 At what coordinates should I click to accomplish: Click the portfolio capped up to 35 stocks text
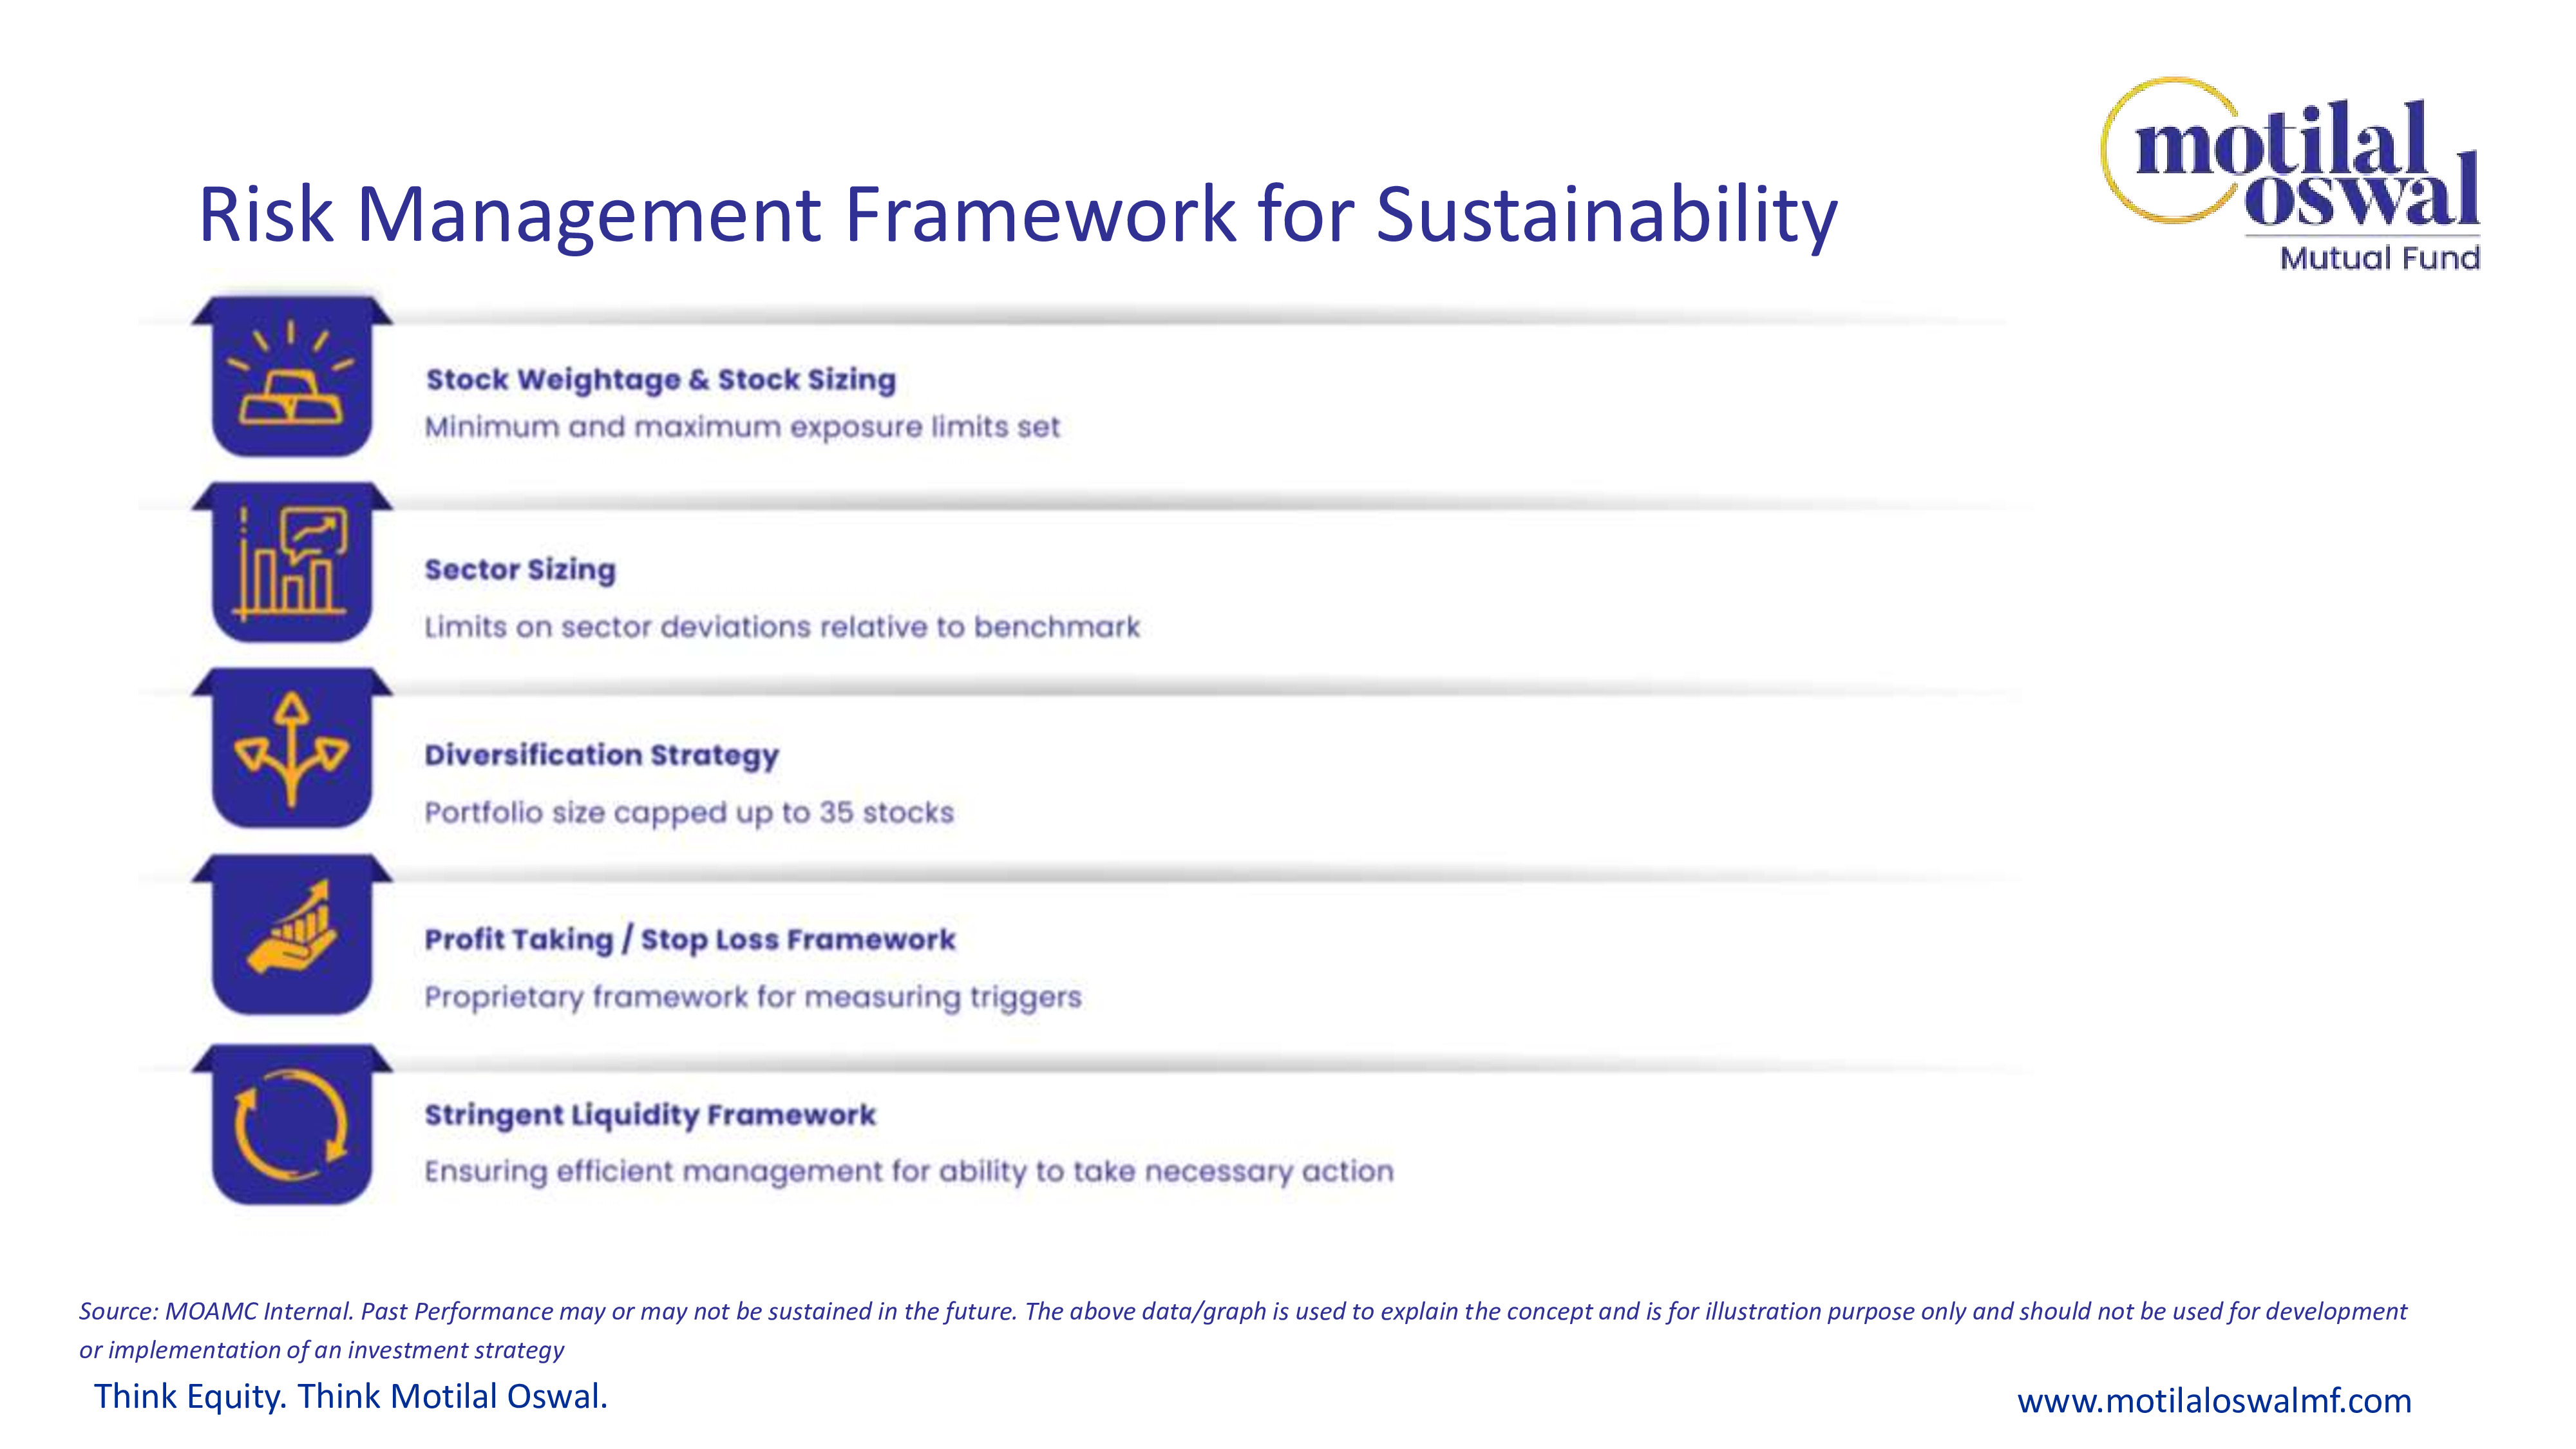[688, 812]
